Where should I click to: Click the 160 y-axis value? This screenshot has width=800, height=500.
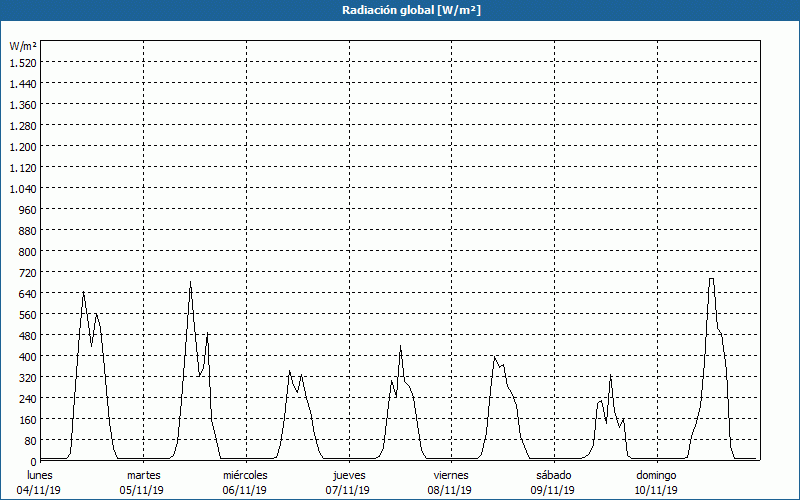pos(29,420)
